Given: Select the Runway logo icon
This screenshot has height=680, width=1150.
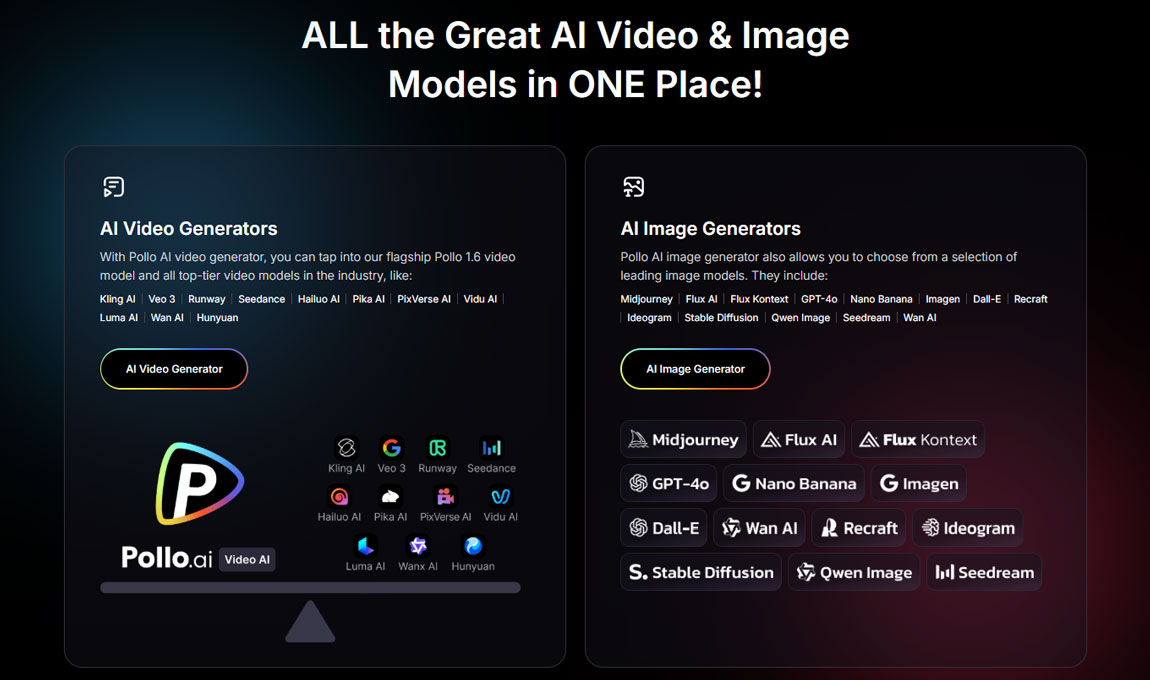Looking at the screenshot, I should click(x=437, y=448).
